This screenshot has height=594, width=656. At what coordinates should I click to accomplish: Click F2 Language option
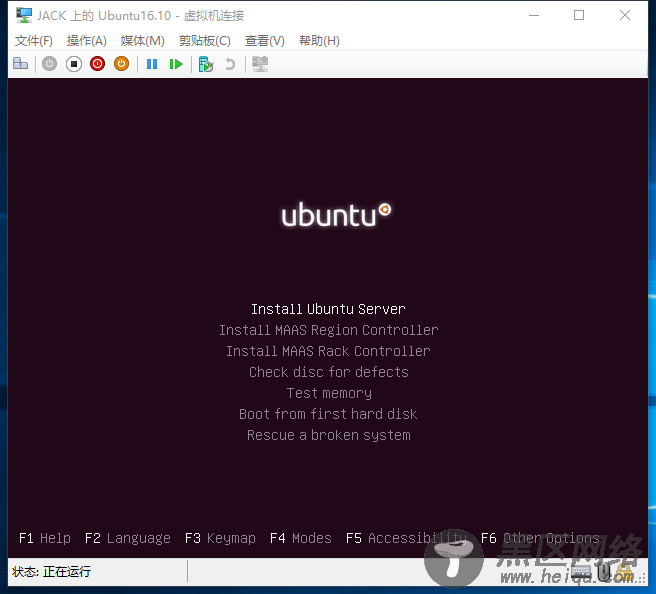[x=128, y=538]
